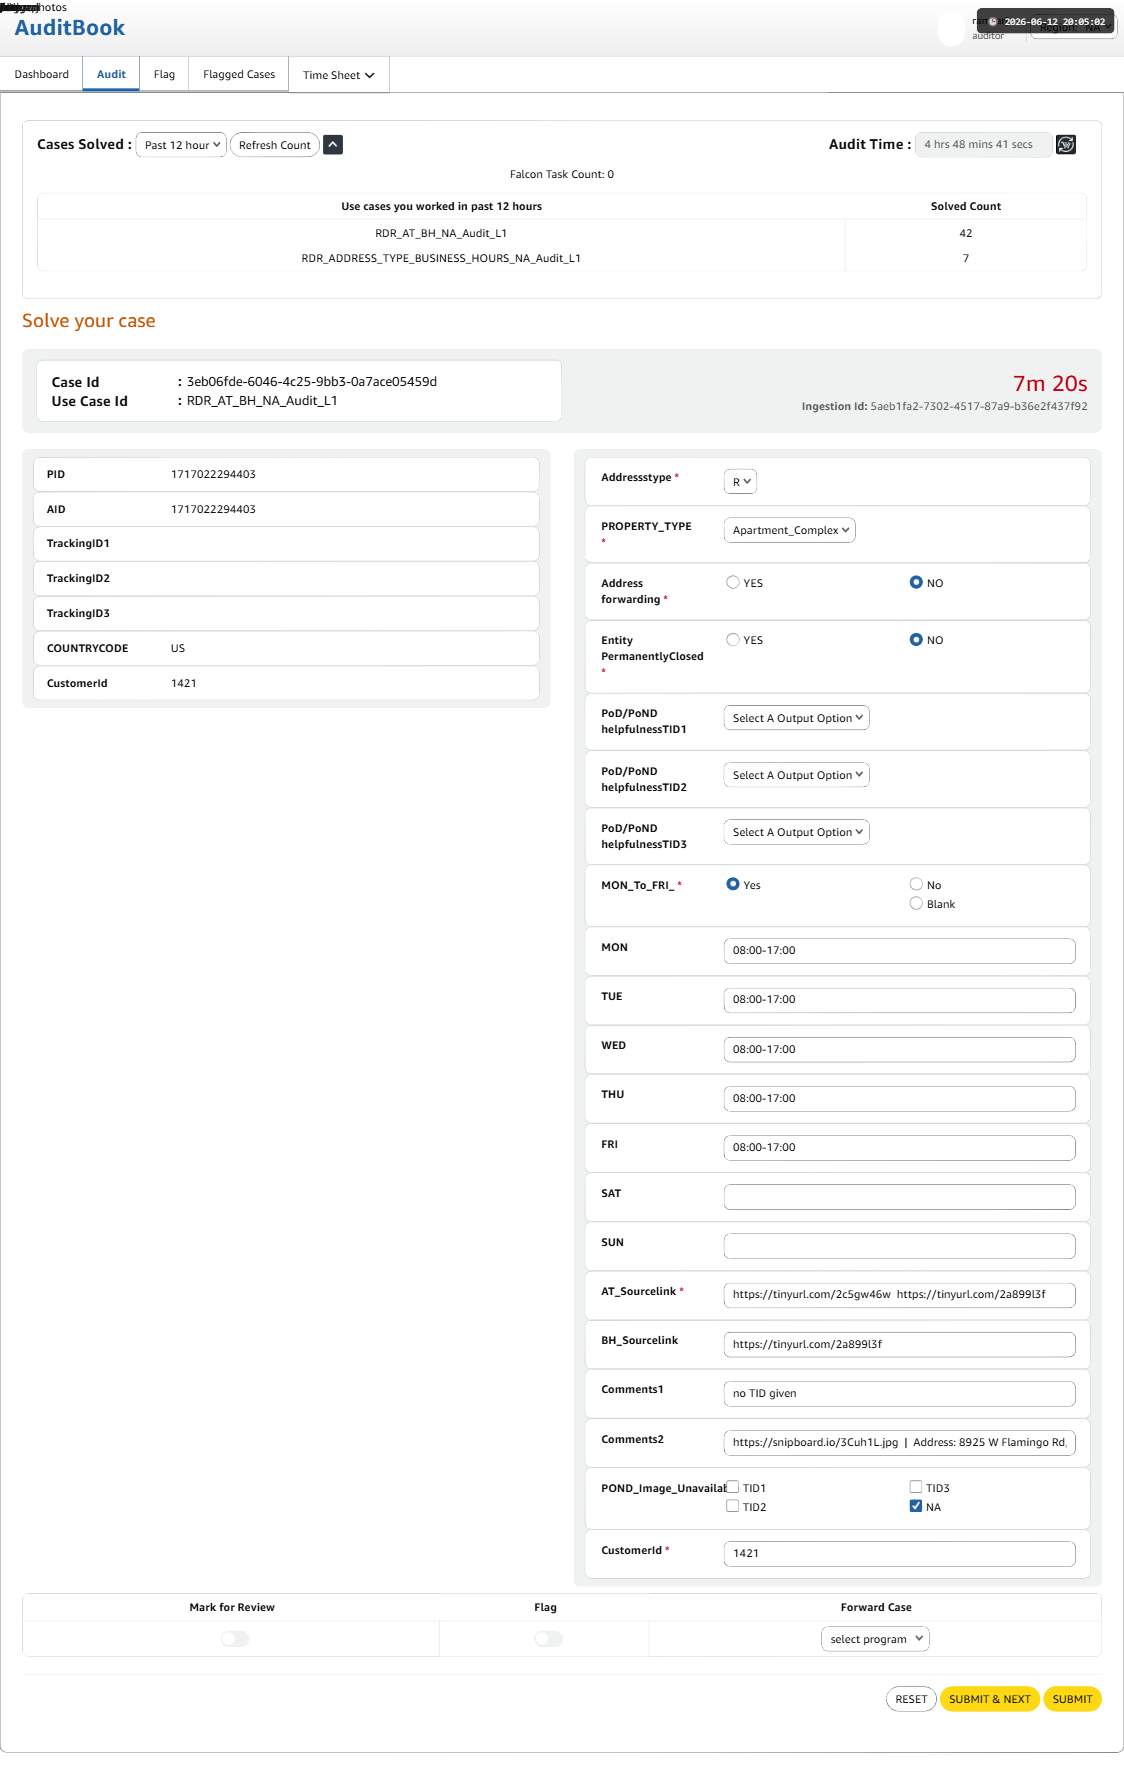Click the BH_Sourcelink field
The height and width of the screenshot is (1768, 1124).
[900, 1344]
